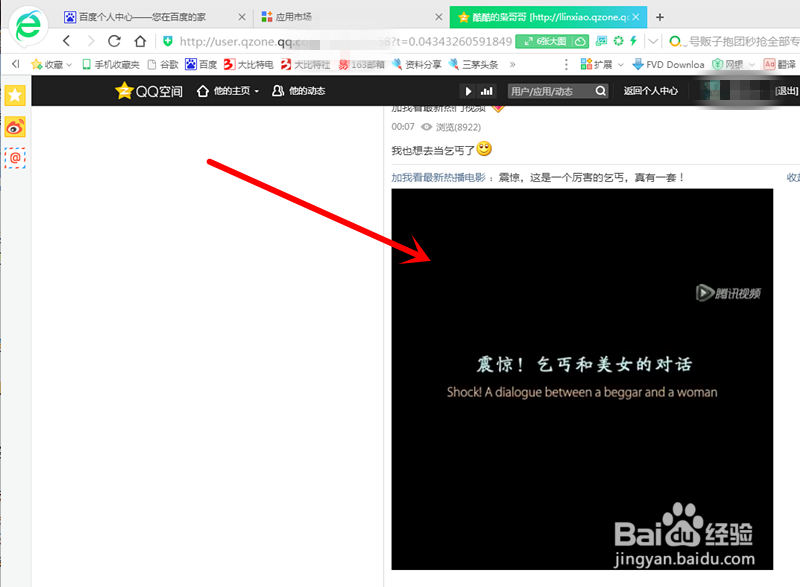
Task: Expand the address bar dropdown chevron
Action: click(653, 41)
